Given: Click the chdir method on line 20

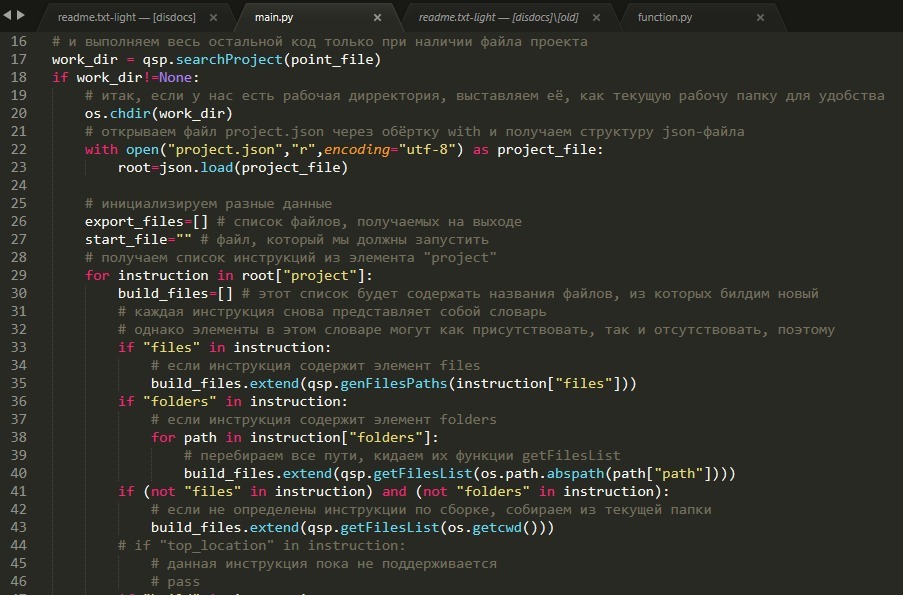Looking at the screenshot, I should [130, 113].
